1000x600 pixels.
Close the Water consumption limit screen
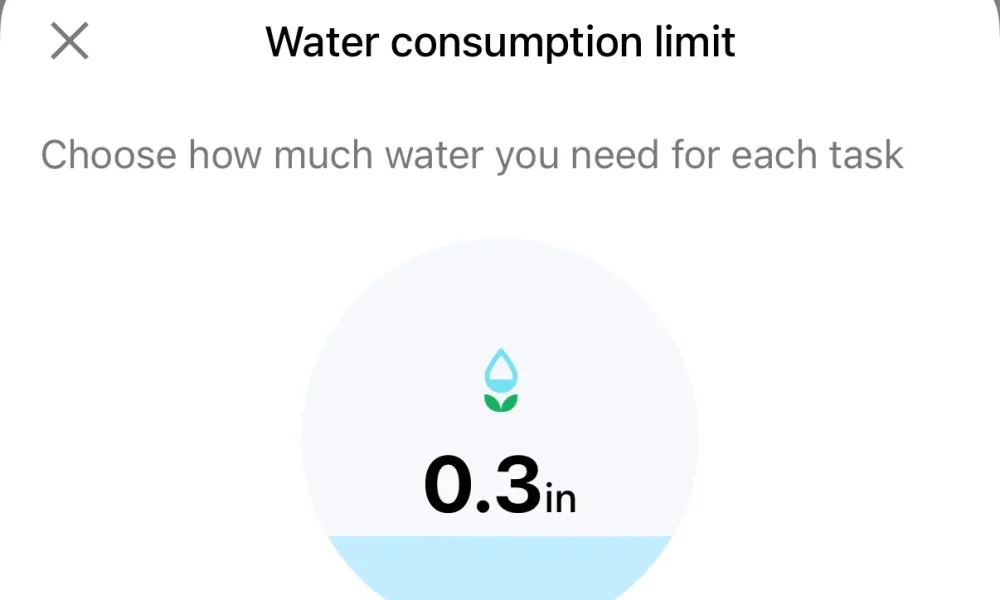pyautogui.click(x=69, y=42)
